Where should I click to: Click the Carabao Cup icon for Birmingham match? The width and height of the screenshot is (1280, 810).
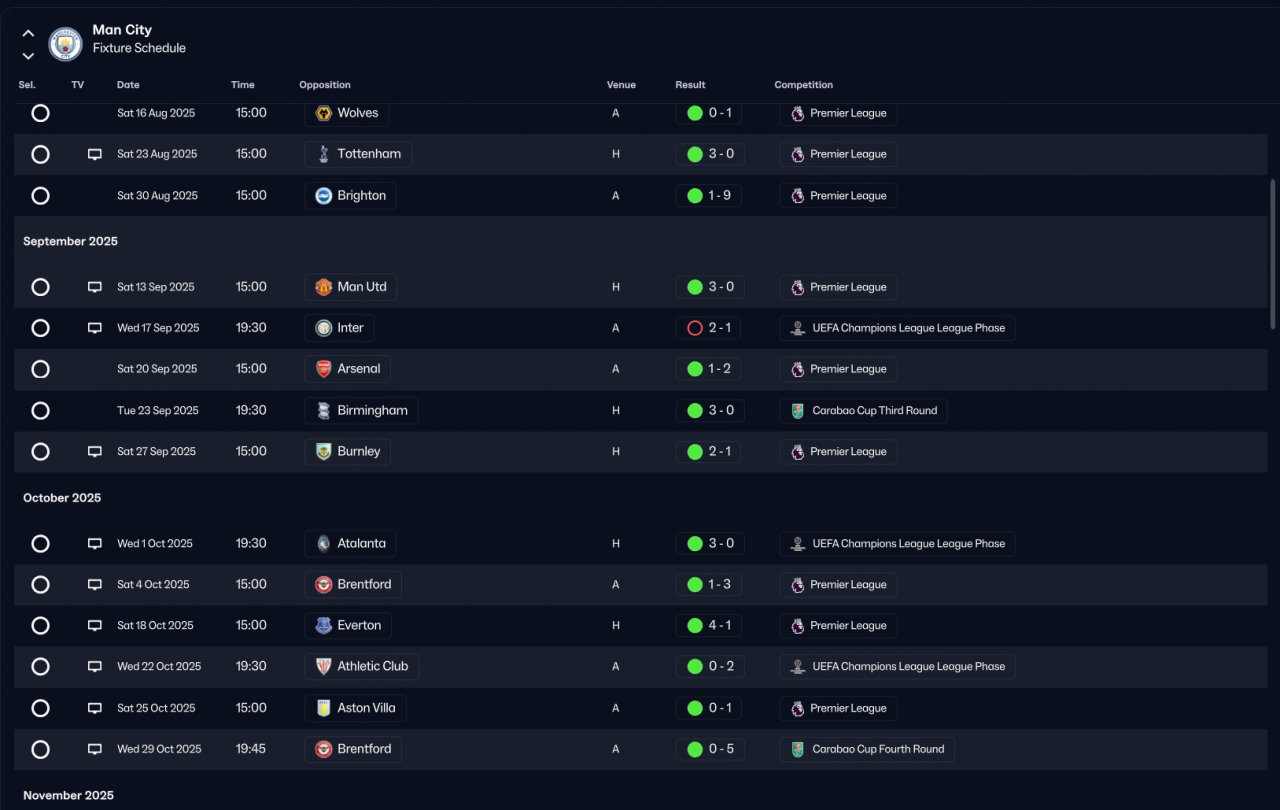797,411
